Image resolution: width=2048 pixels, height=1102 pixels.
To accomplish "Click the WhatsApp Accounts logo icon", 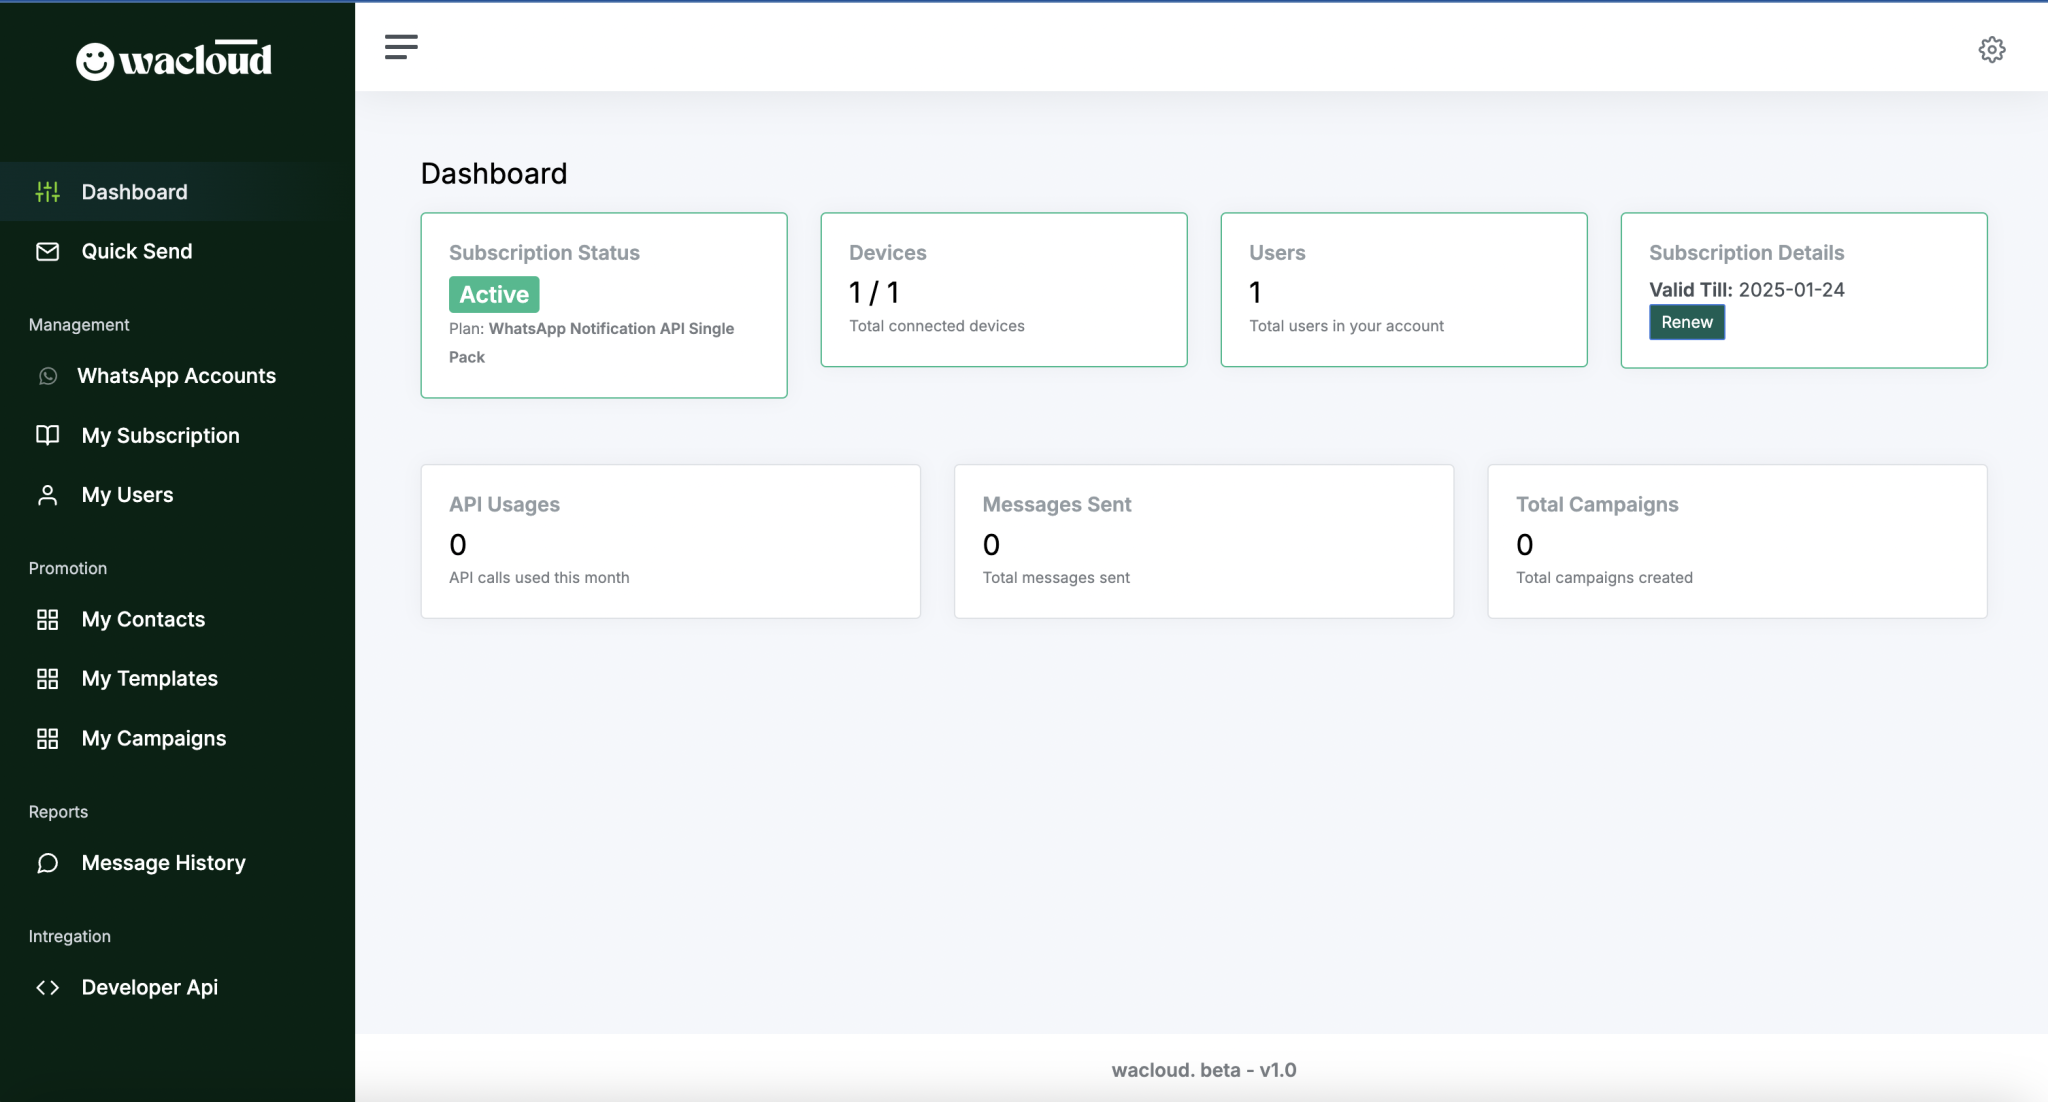I will (47, 376).
